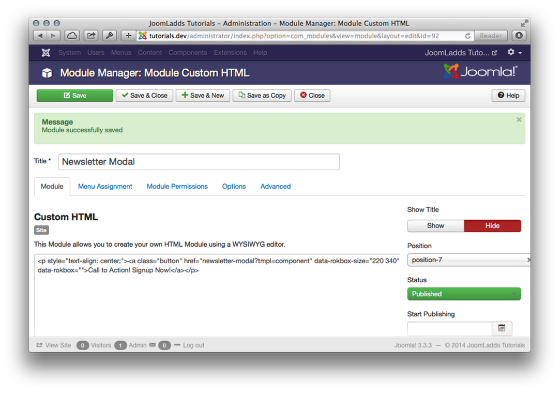This screenshot has height=393, width=560.
Task: Clear the position-7 selection with x
Action: (529, 260)
